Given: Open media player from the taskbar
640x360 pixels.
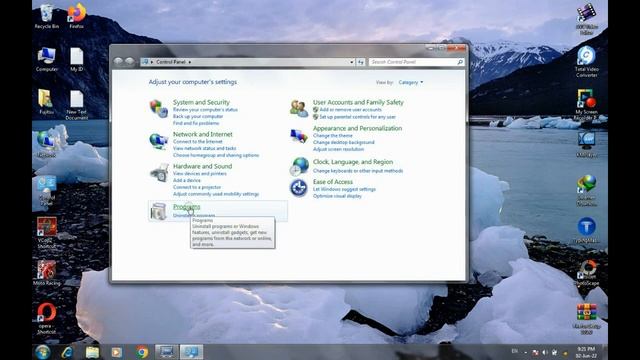Looking at the screenshot, I should click(117, 352).
